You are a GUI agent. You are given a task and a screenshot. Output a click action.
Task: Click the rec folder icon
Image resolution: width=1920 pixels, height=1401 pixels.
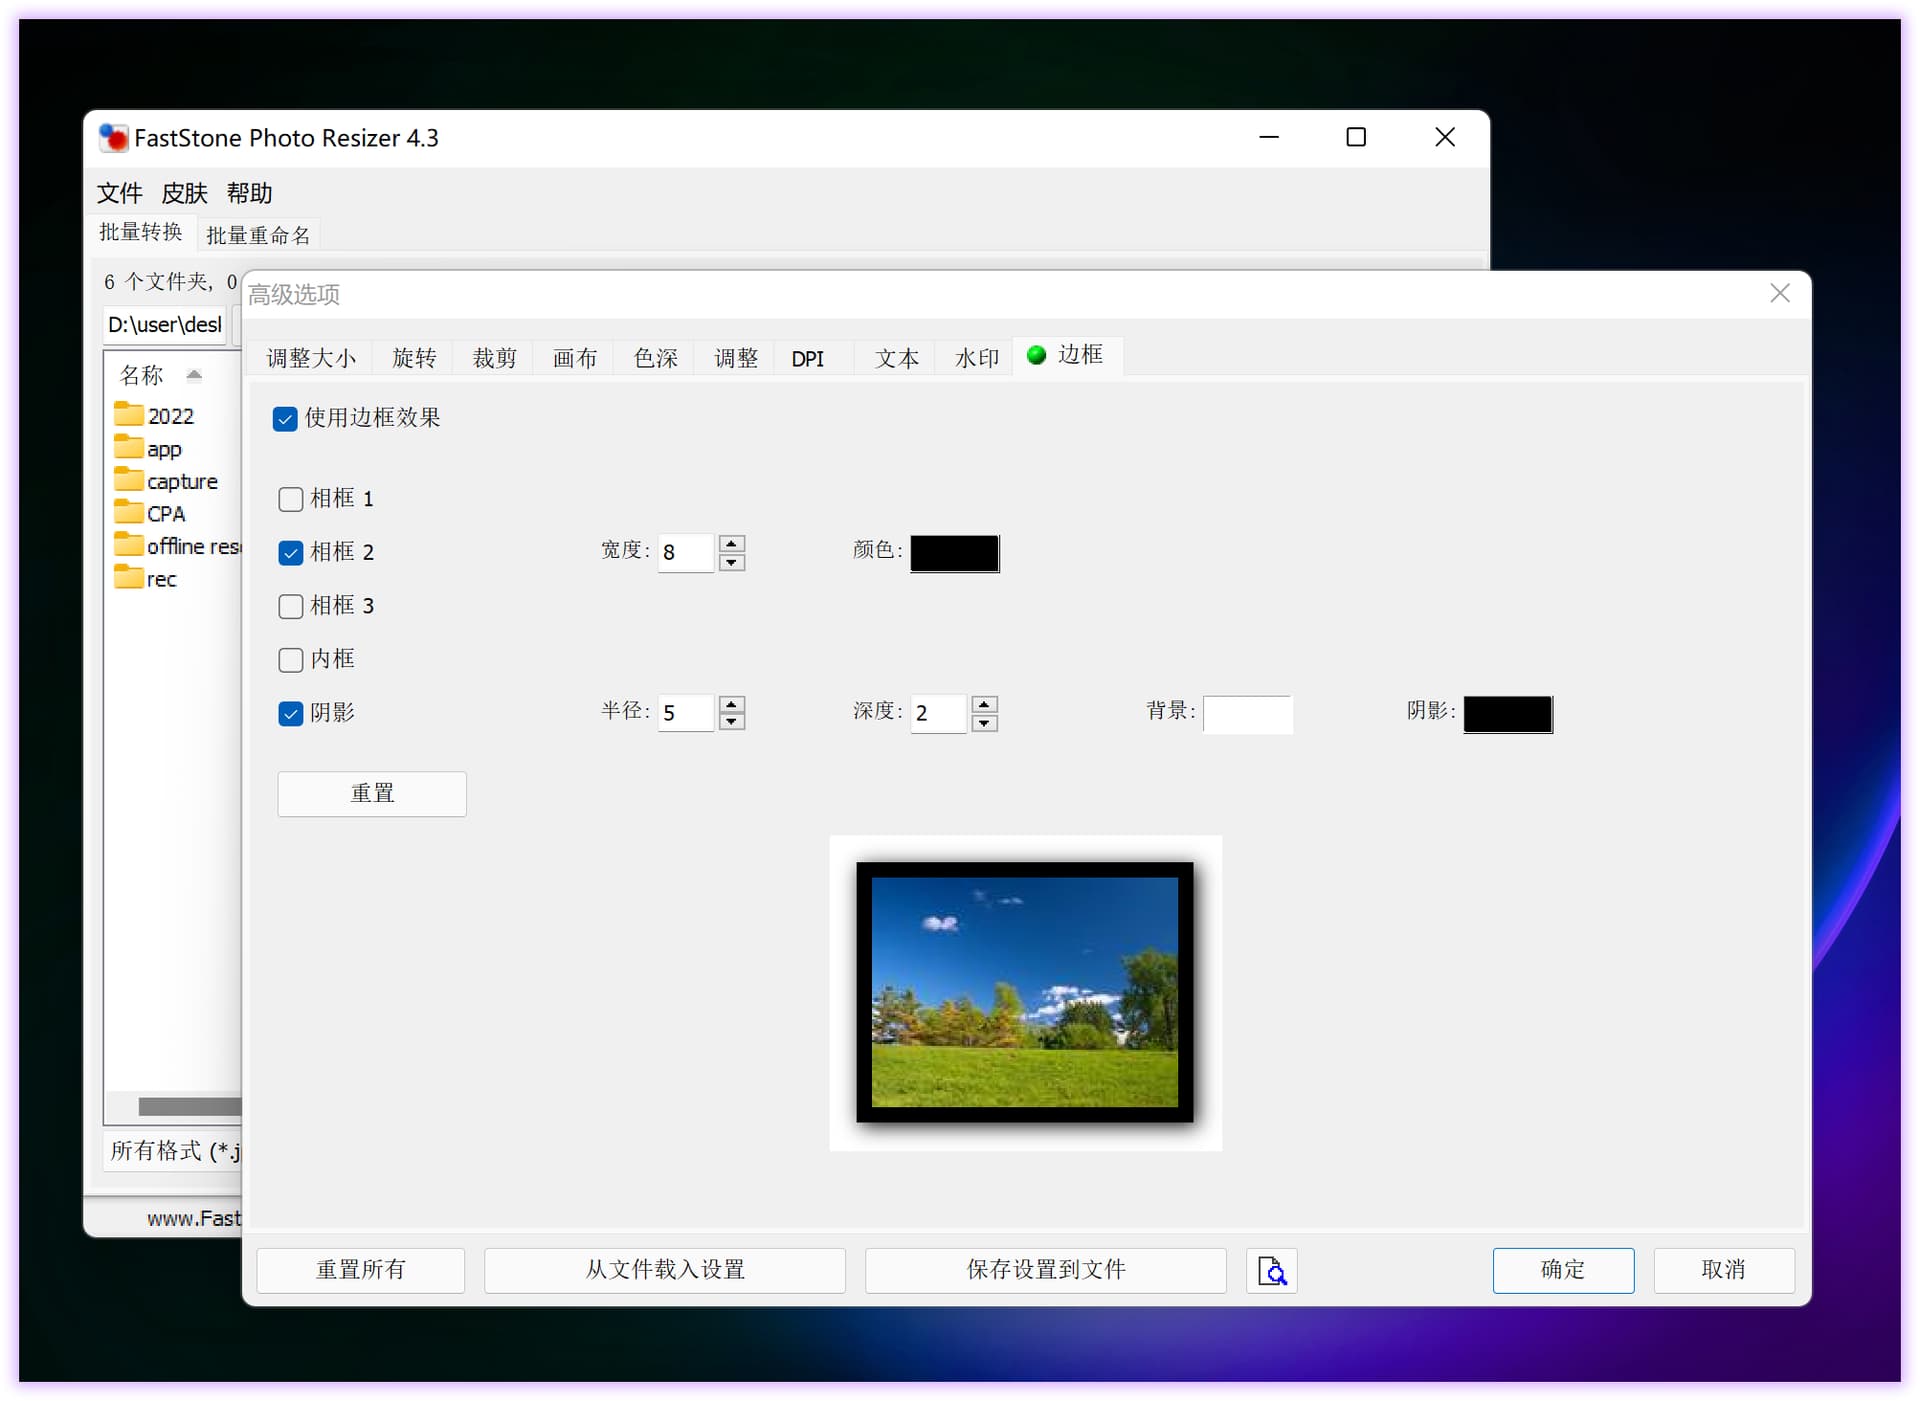coord(128,578)
